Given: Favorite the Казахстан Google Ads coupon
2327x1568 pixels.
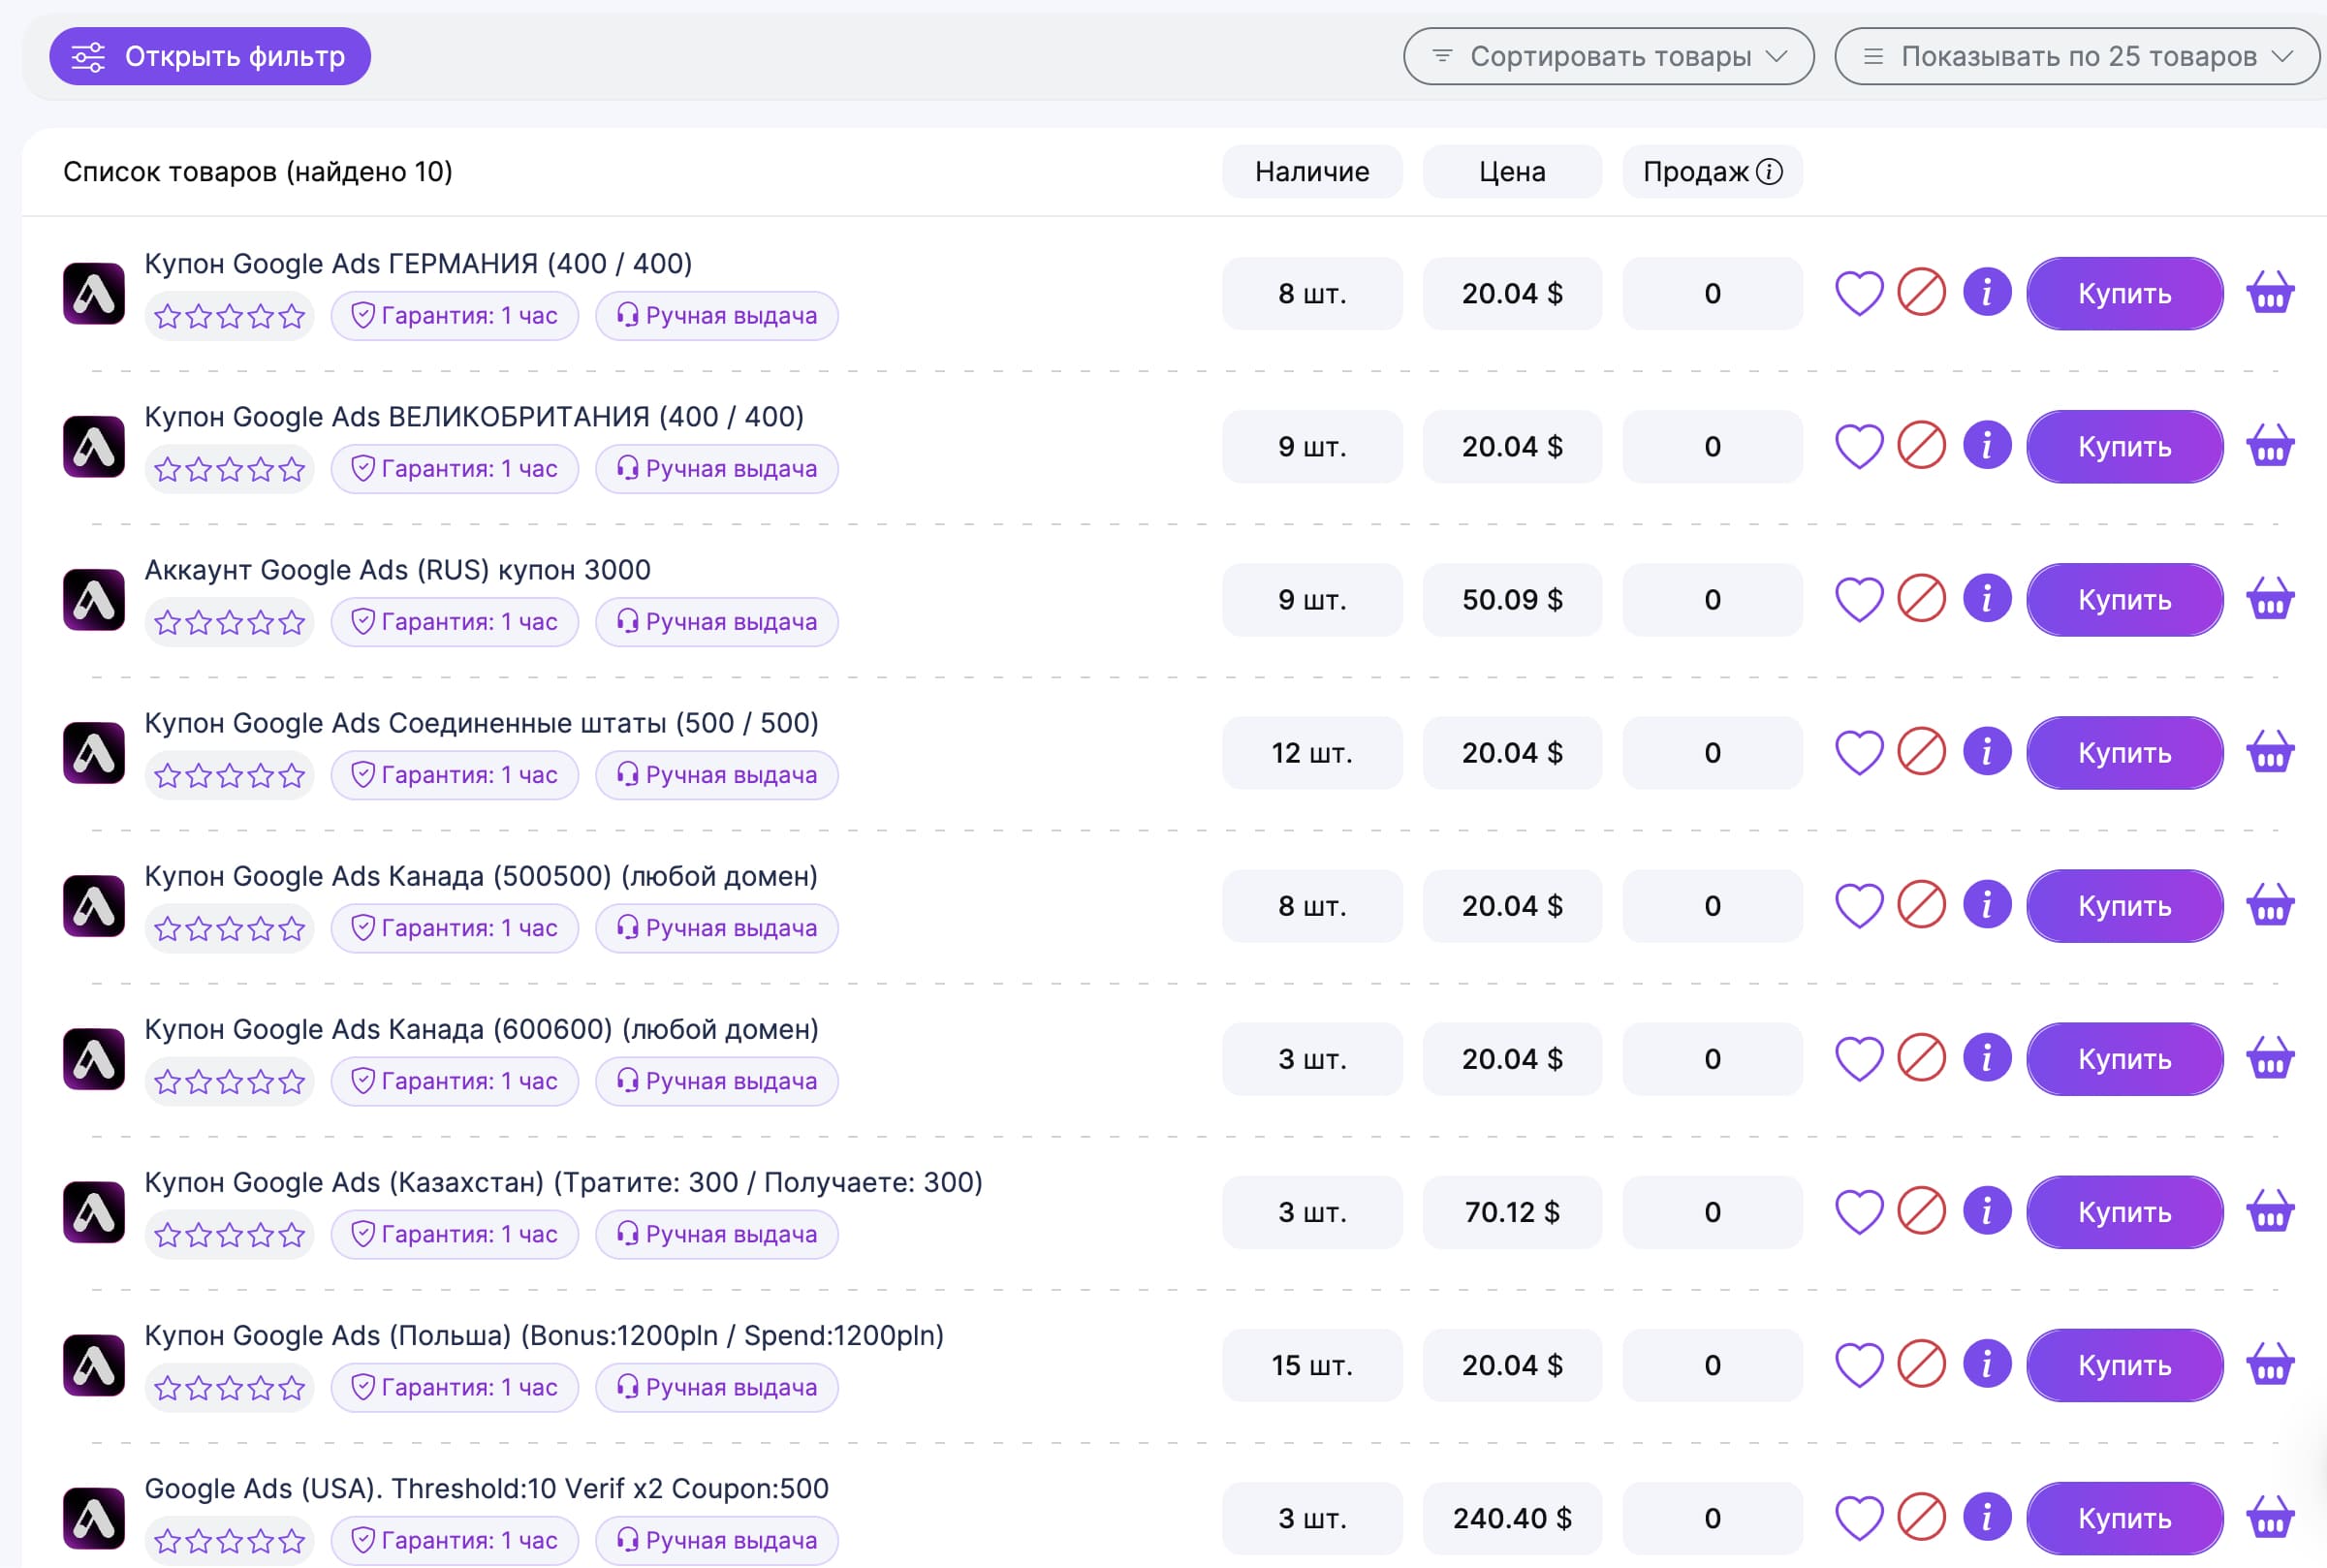Looking at the screenshot, I should click(x=1859, y=1212).
